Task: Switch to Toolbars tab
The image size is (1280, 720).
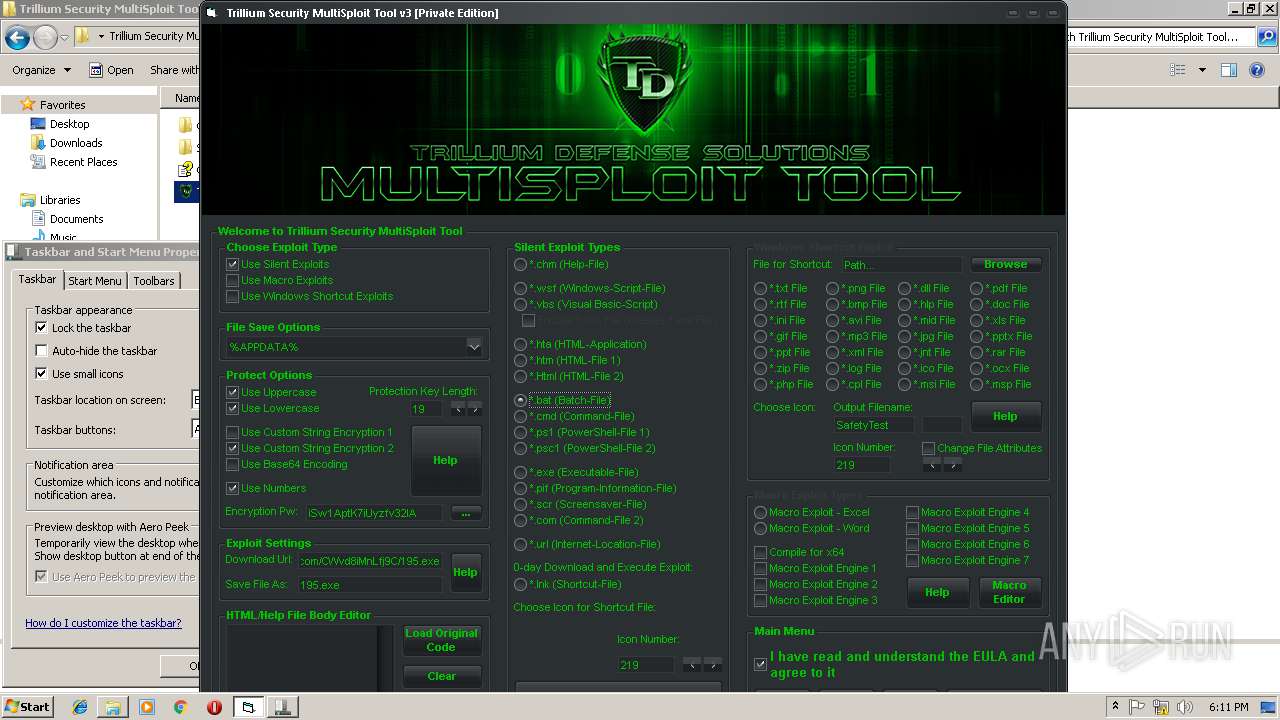Action: [154, 281]
